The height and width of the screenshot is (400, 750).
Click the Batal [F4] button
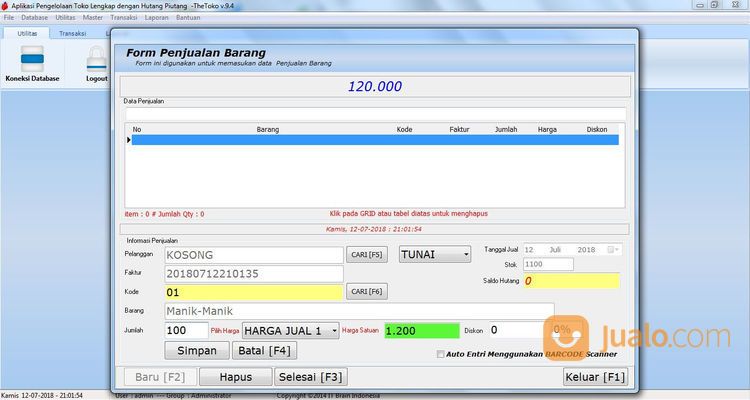[265, 351]
